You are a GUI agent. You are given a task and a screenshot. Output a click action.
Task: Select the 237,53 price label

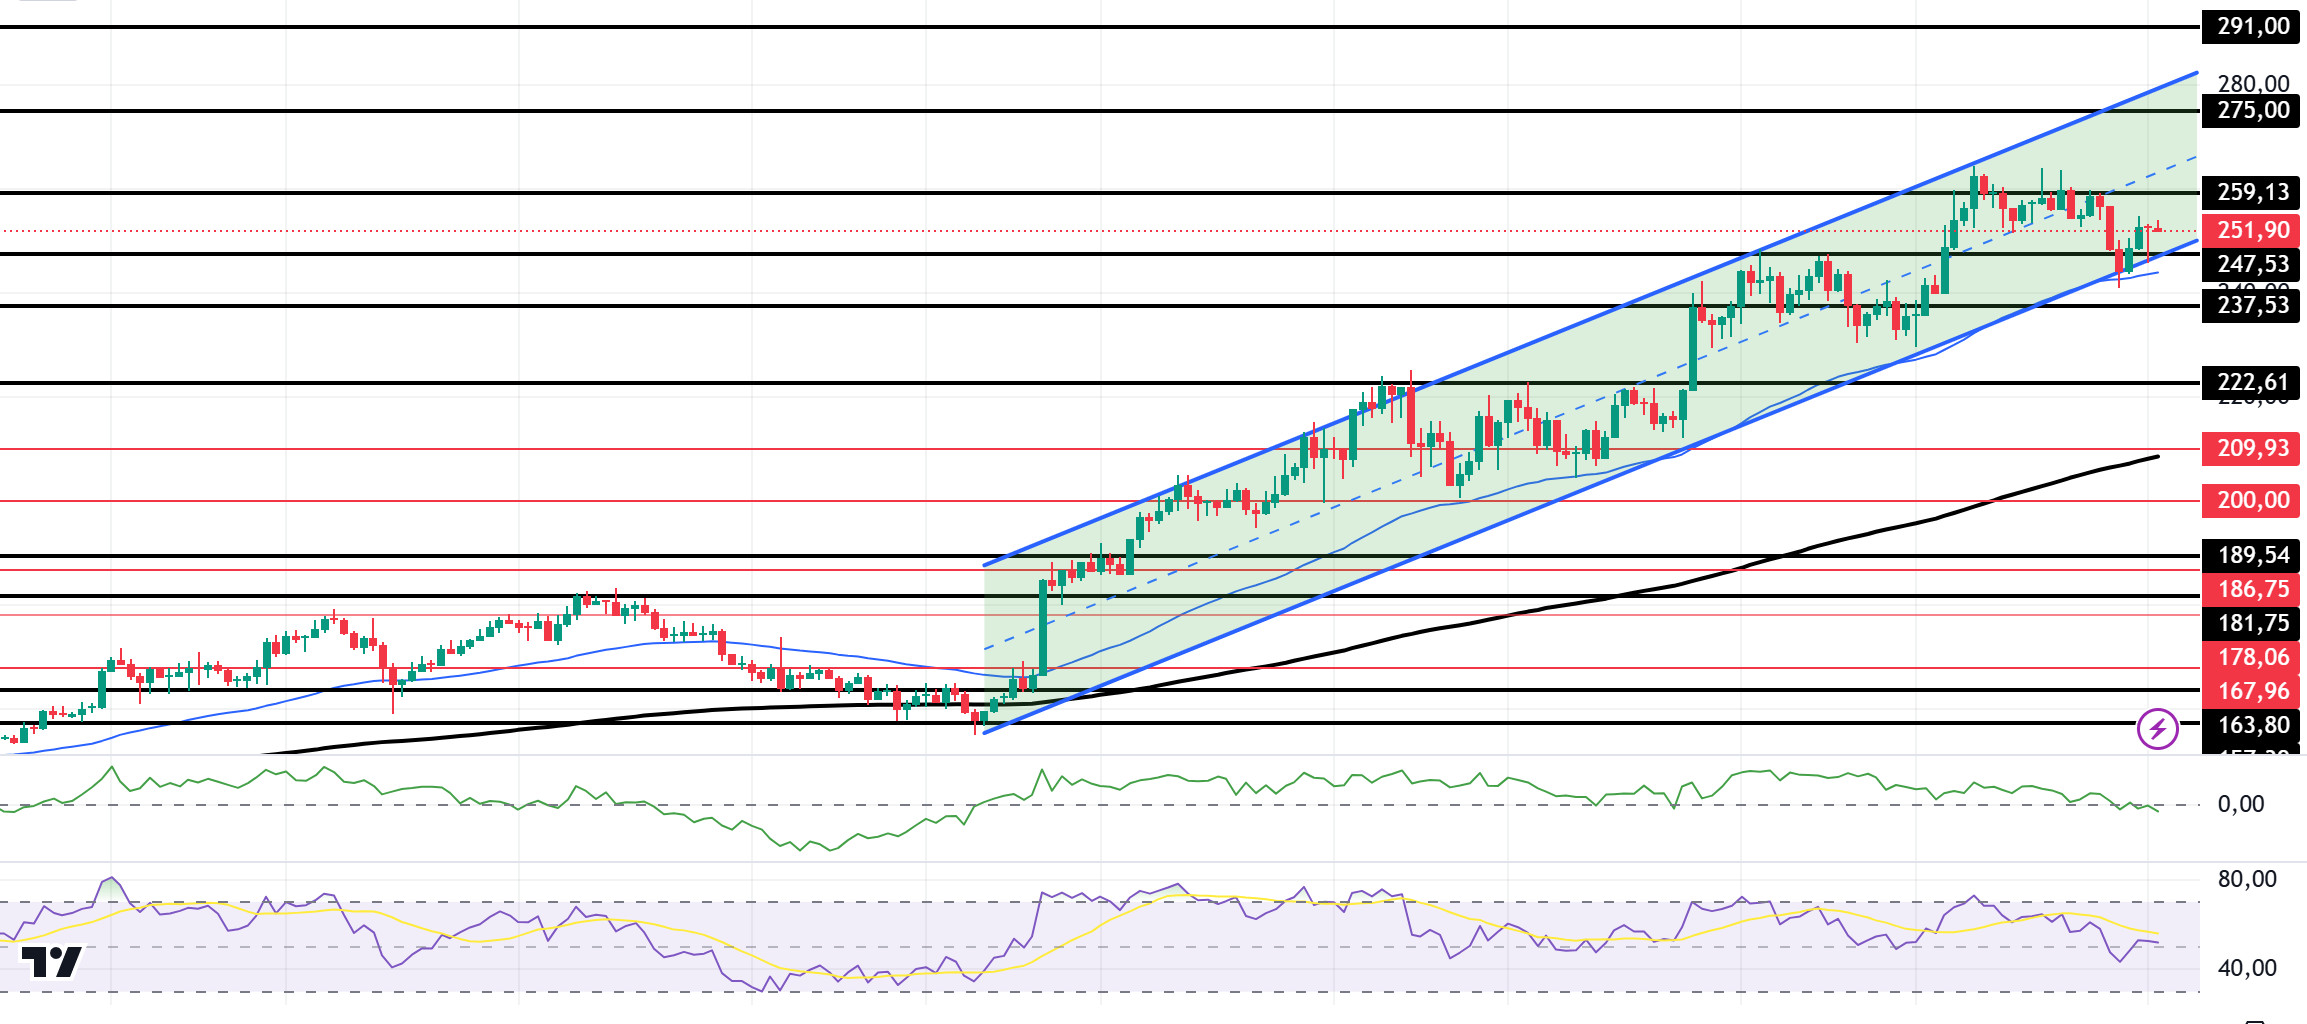pos(2250,306)
